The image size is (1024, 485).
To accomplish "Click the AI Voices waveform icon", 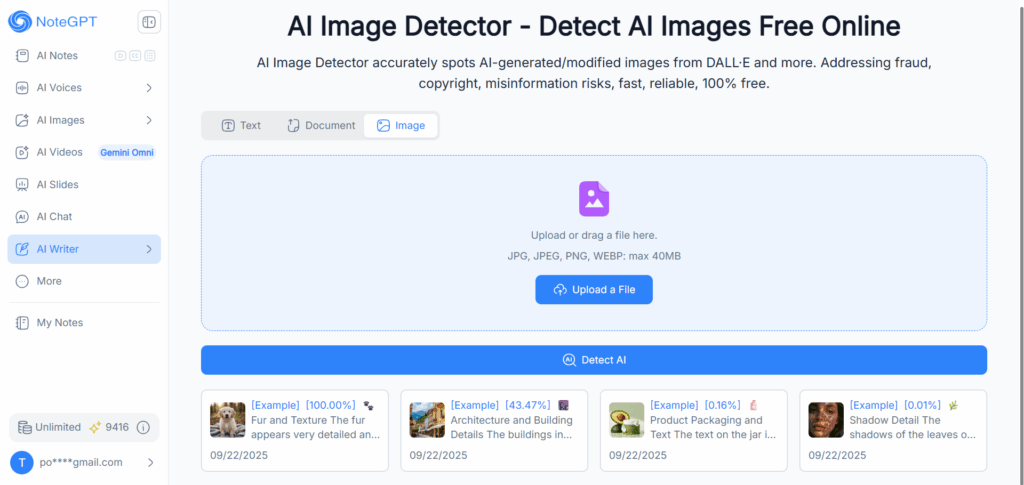I will [x=22, y=87].
